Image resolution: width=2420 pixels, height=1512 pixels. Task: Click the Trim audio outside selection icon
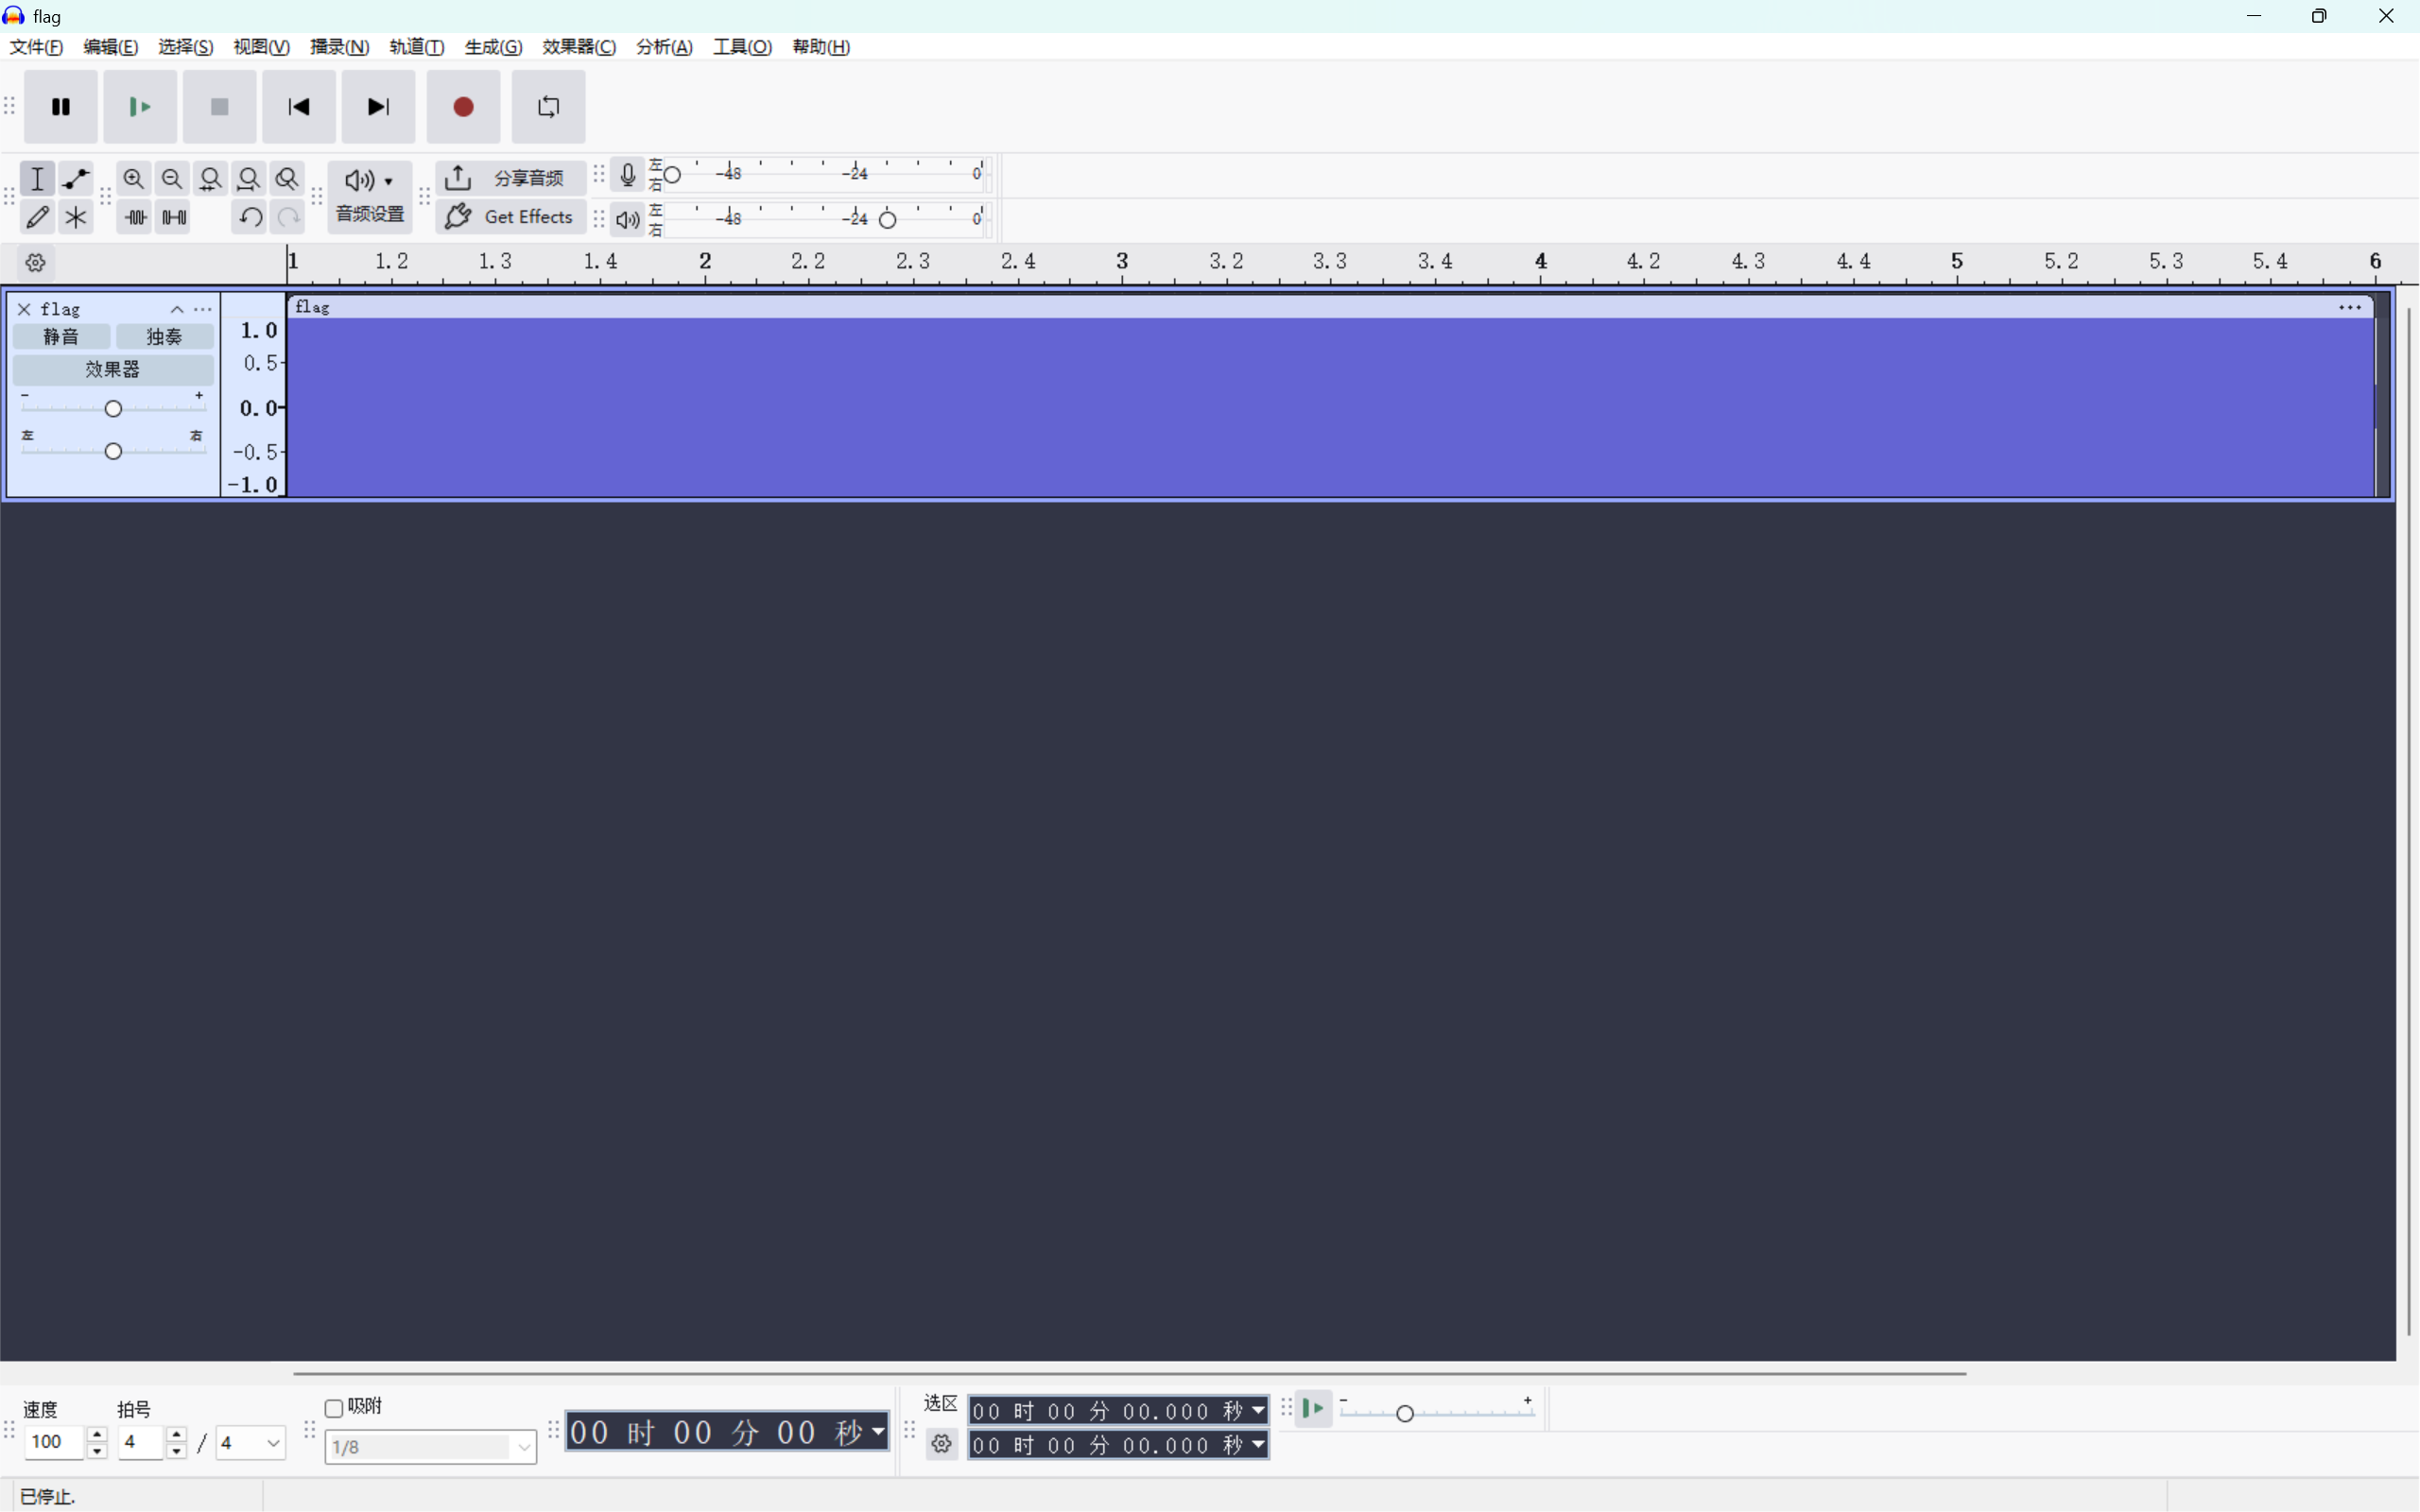[135, 217]
